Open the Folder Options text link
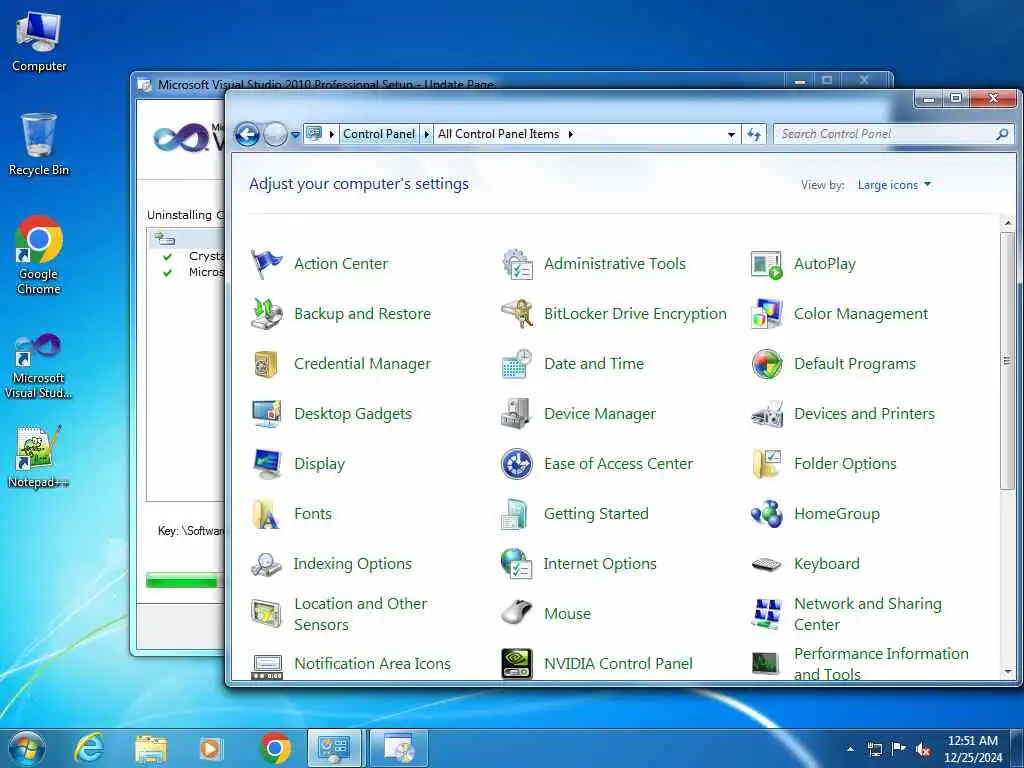 click(x=845, y=464)
